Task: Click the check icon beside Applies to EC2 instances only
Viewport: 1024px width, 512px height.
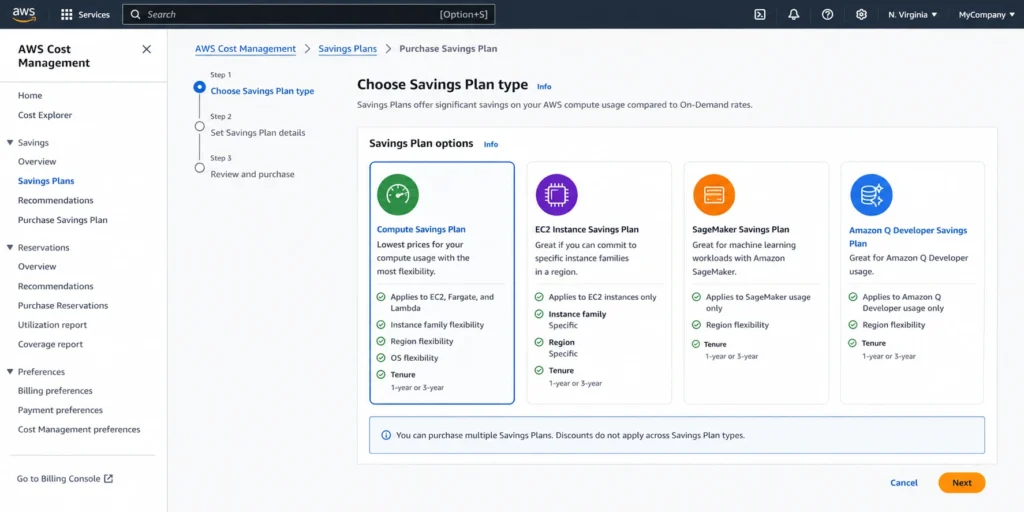Action: click(x=539, y=296)
